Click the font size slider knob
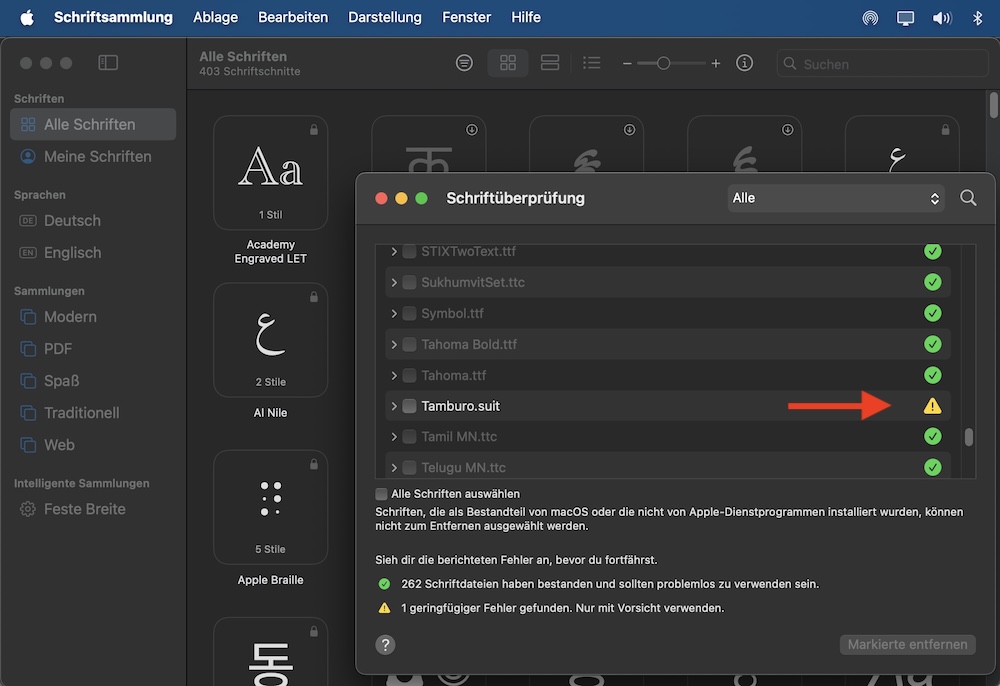 pyautogui.click(x=664, y=63)
